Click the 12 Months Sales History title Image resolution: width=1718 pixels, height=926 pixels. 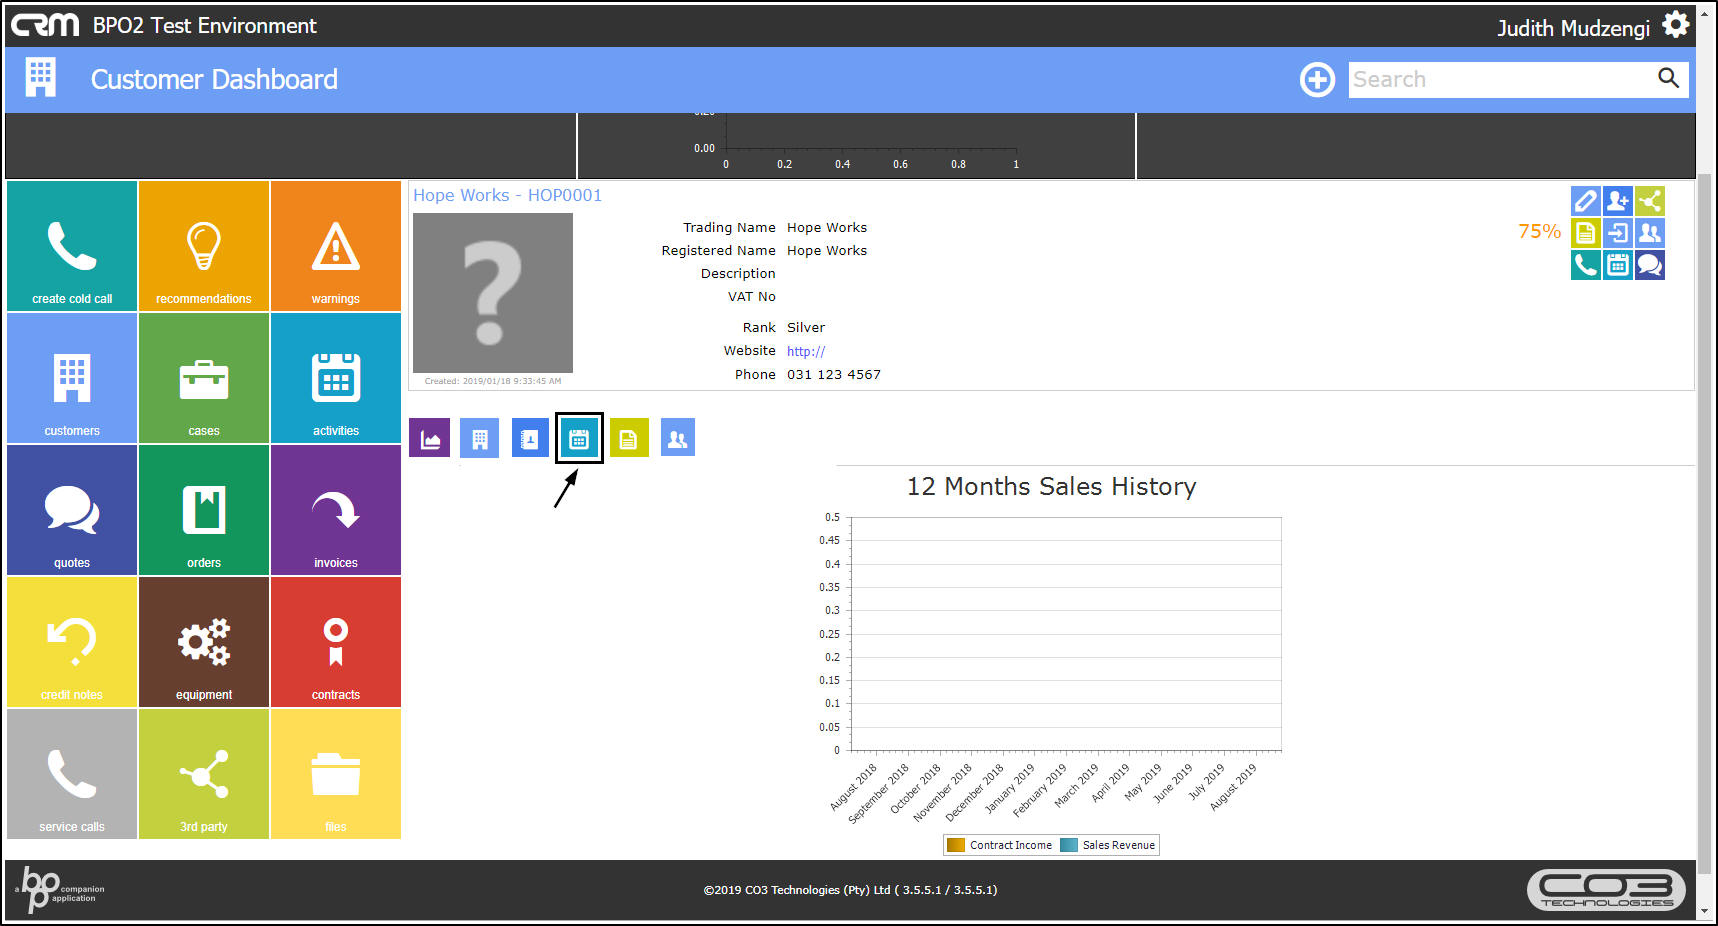point(1051,486)
